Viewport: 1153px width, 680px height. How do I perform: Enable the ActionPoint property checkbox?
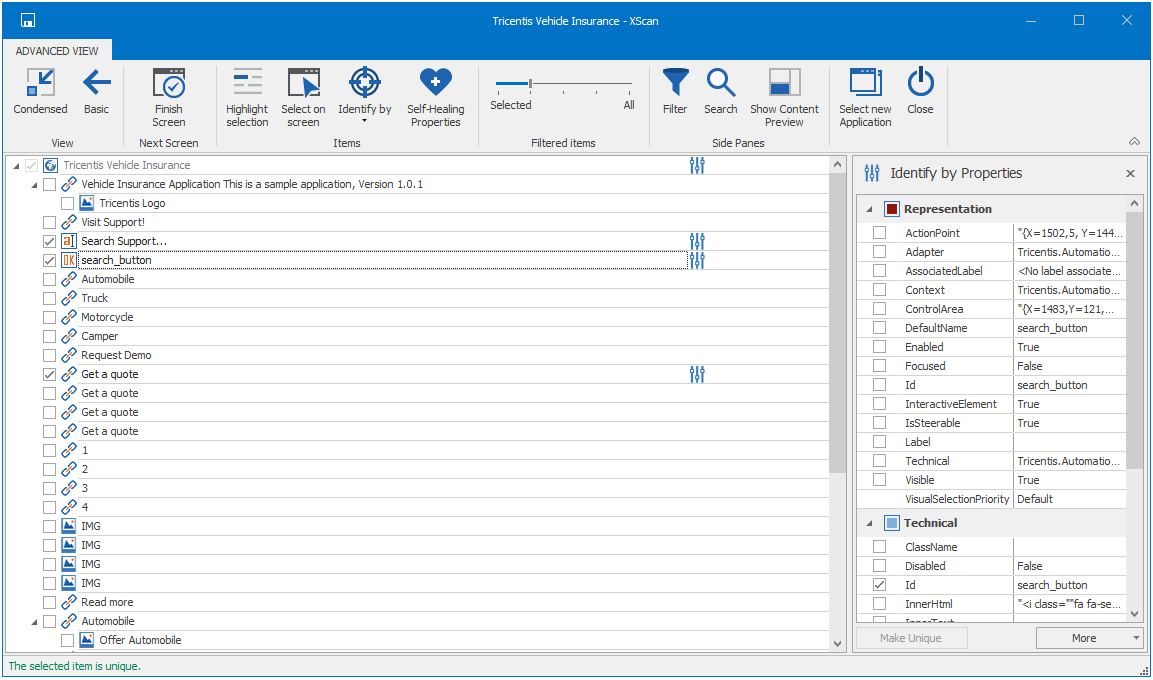coord(879,233)
